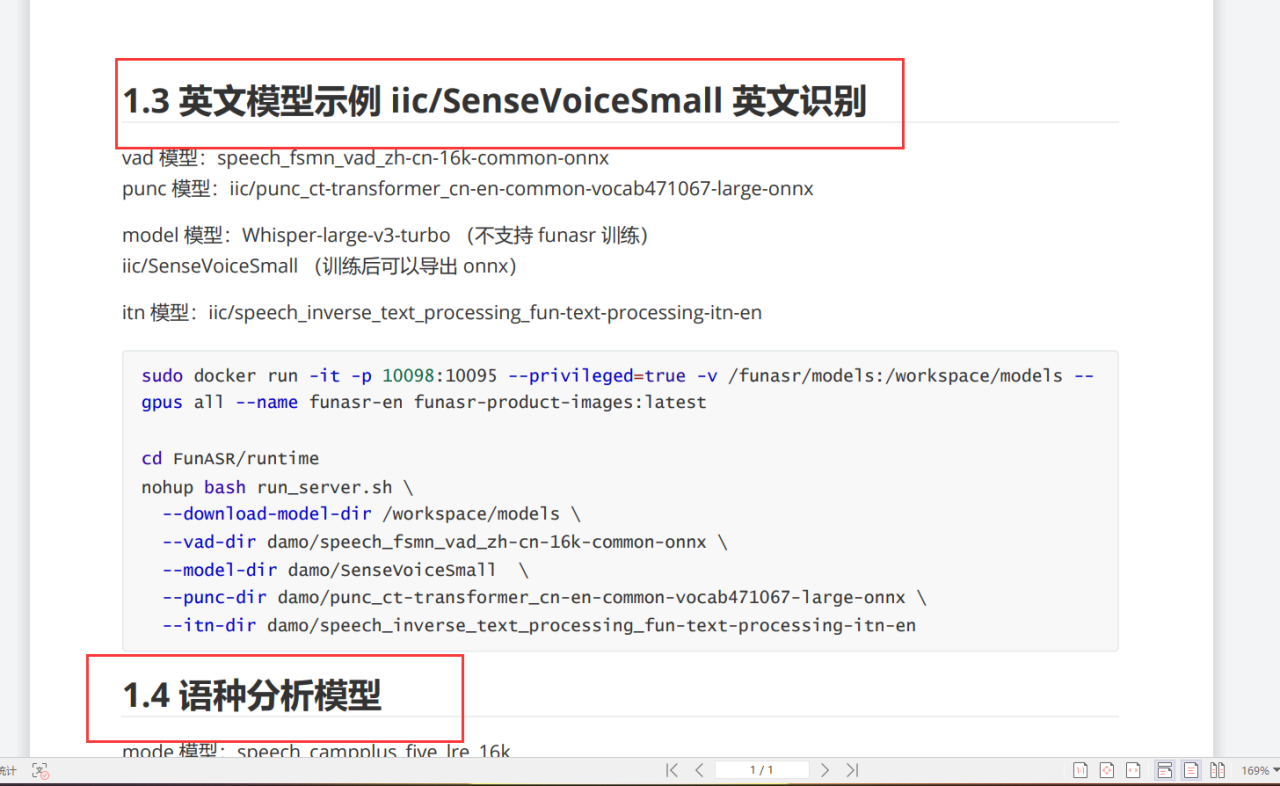1280x786 pixels.
Task: Click the --download-model-dir code line
Action: (371, 514)
